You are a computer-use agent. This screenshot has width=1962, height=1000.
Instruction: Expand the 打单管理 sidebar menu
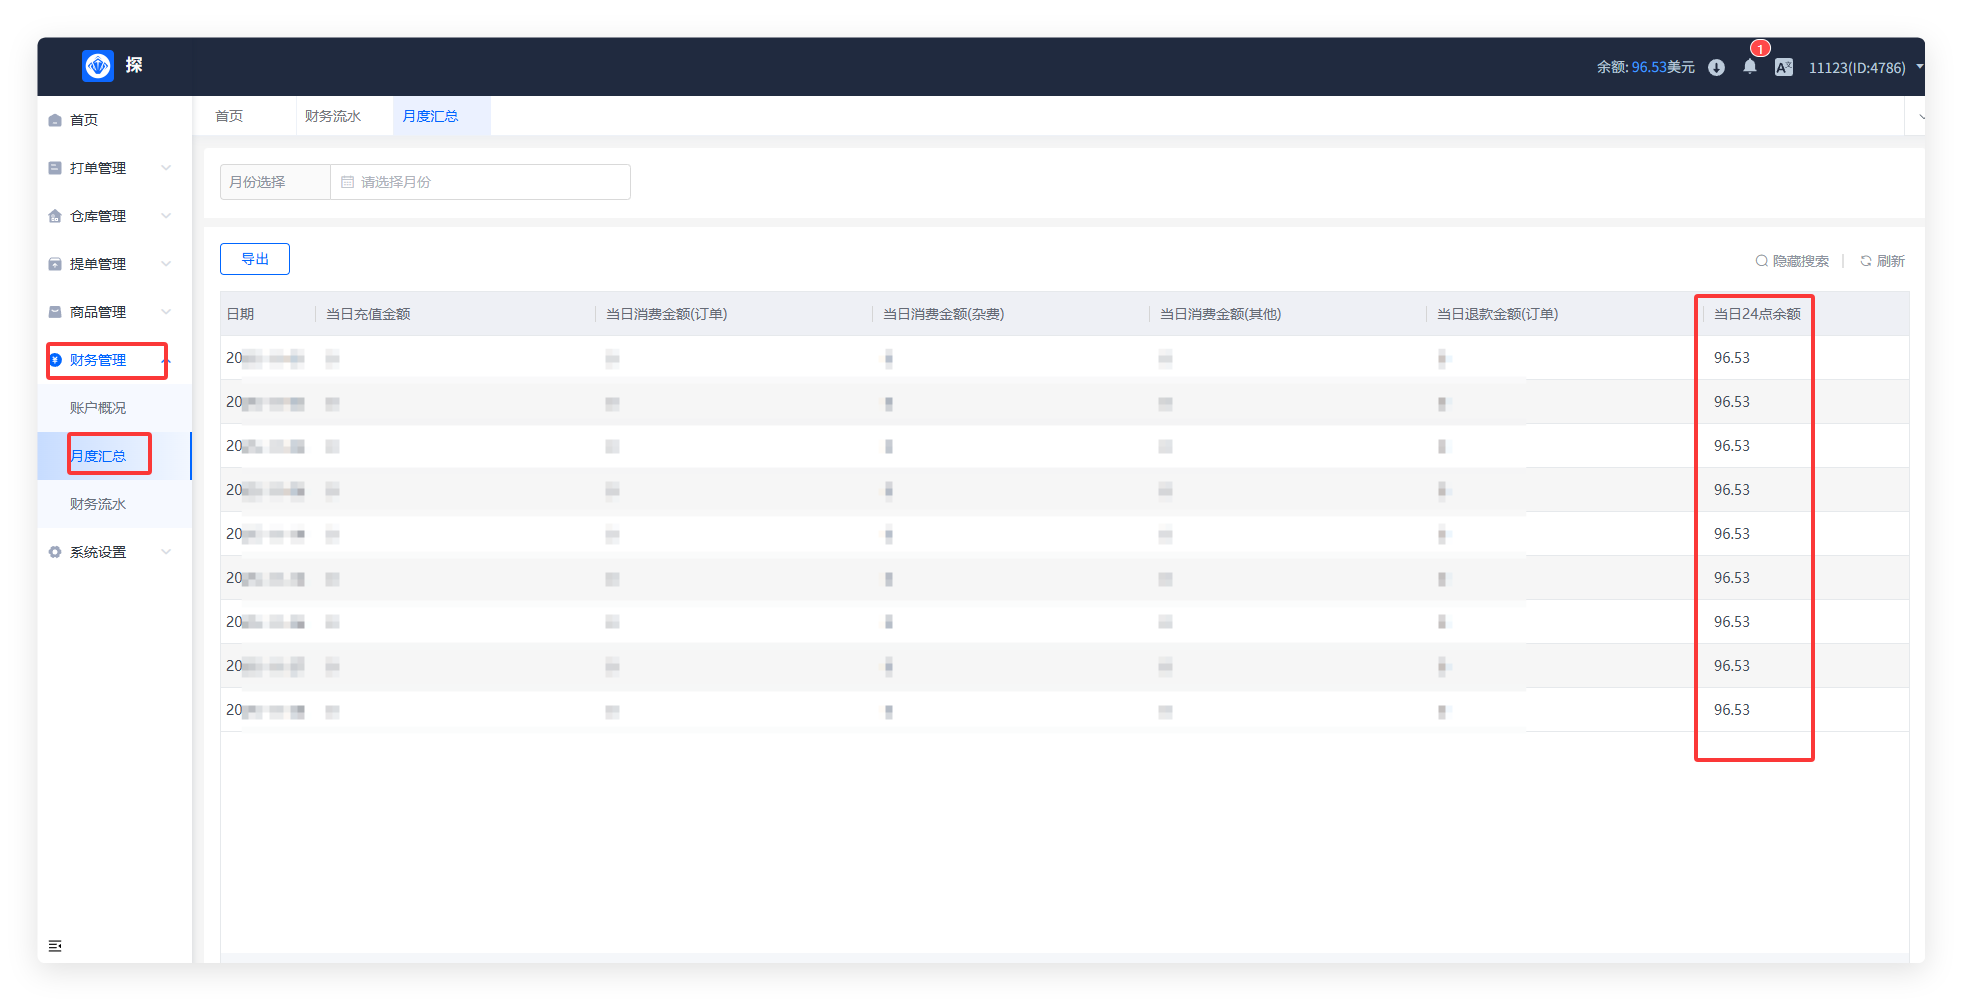click(x=110, y=168)
